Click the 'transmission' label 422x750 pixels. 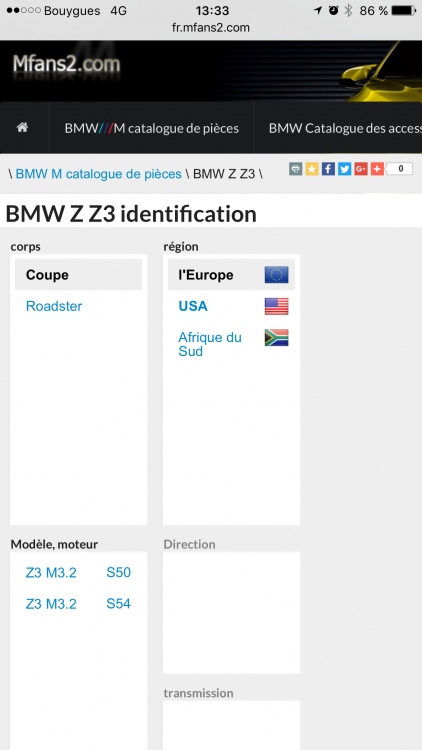(199, 693)
